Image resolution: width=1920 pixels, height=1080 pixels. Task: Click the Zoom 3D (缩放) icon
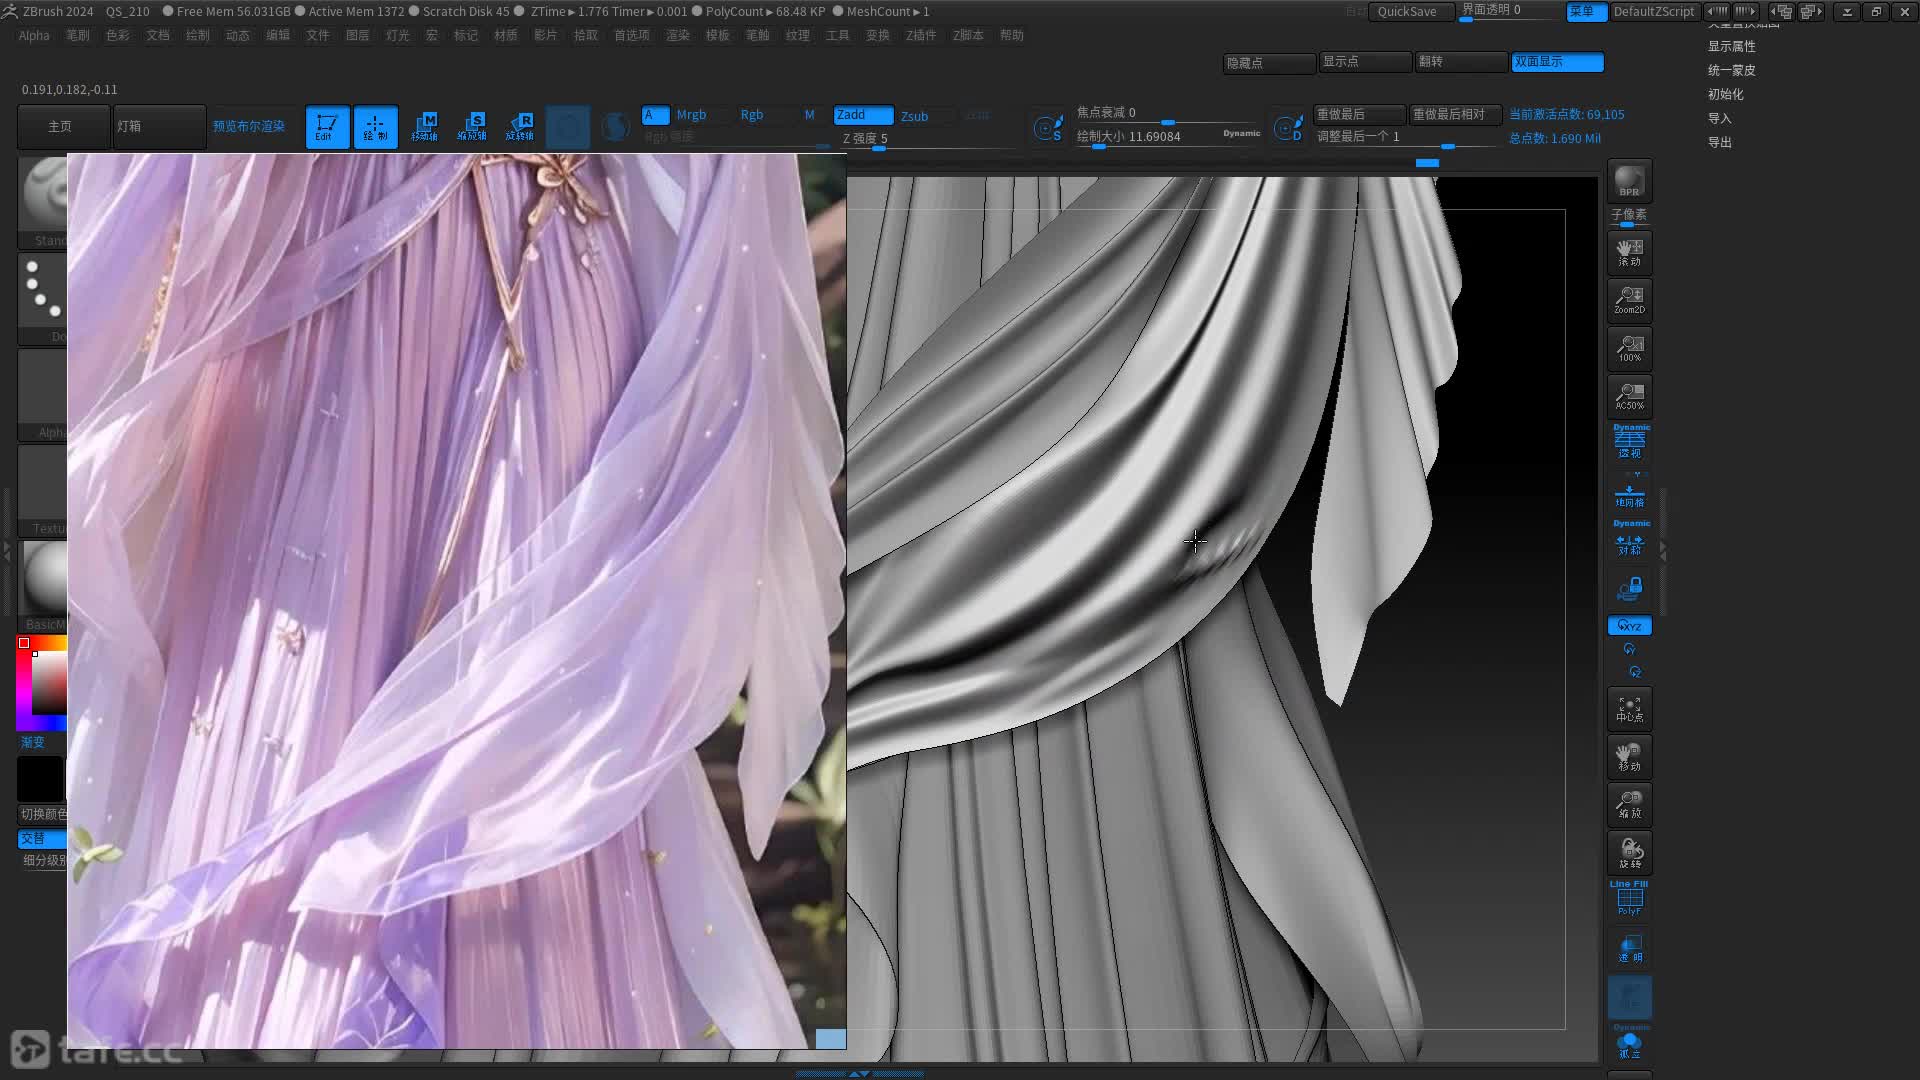pos(1629,805)
